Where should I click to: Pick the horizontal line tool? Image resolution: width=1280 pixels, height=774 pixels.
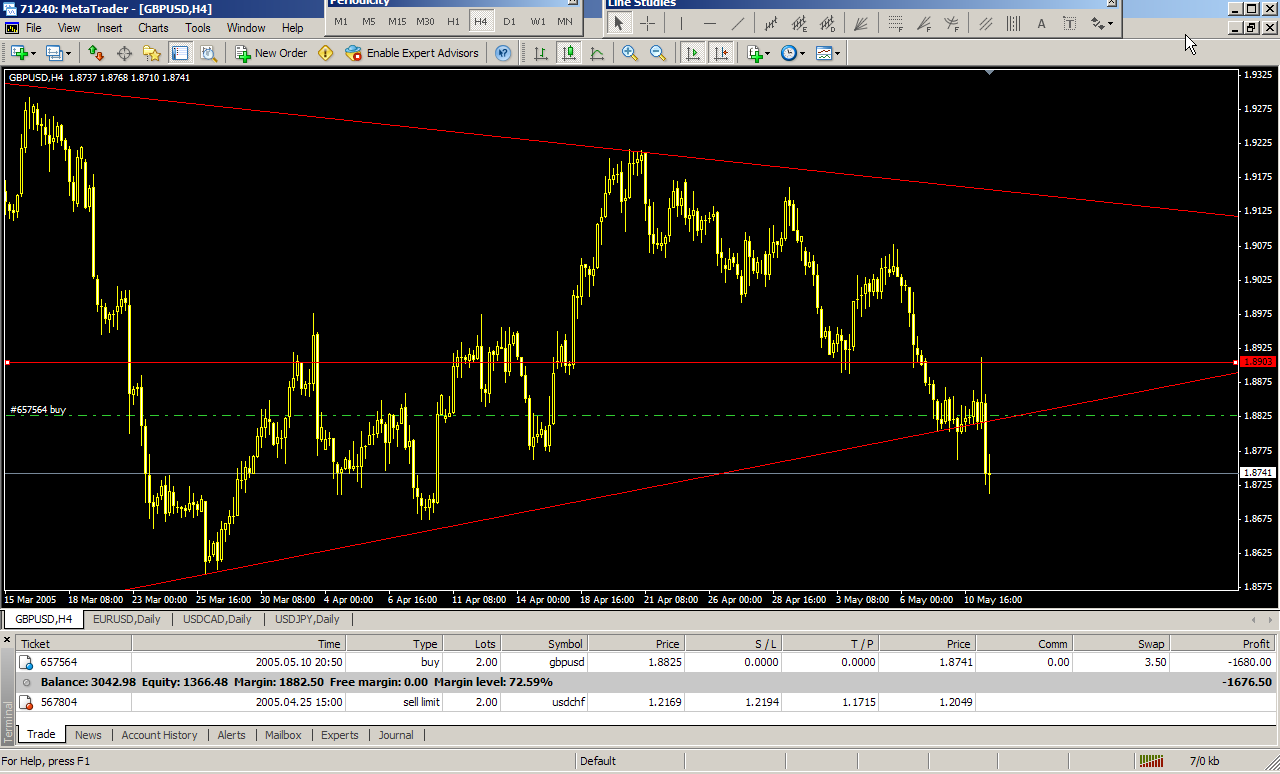710,23
